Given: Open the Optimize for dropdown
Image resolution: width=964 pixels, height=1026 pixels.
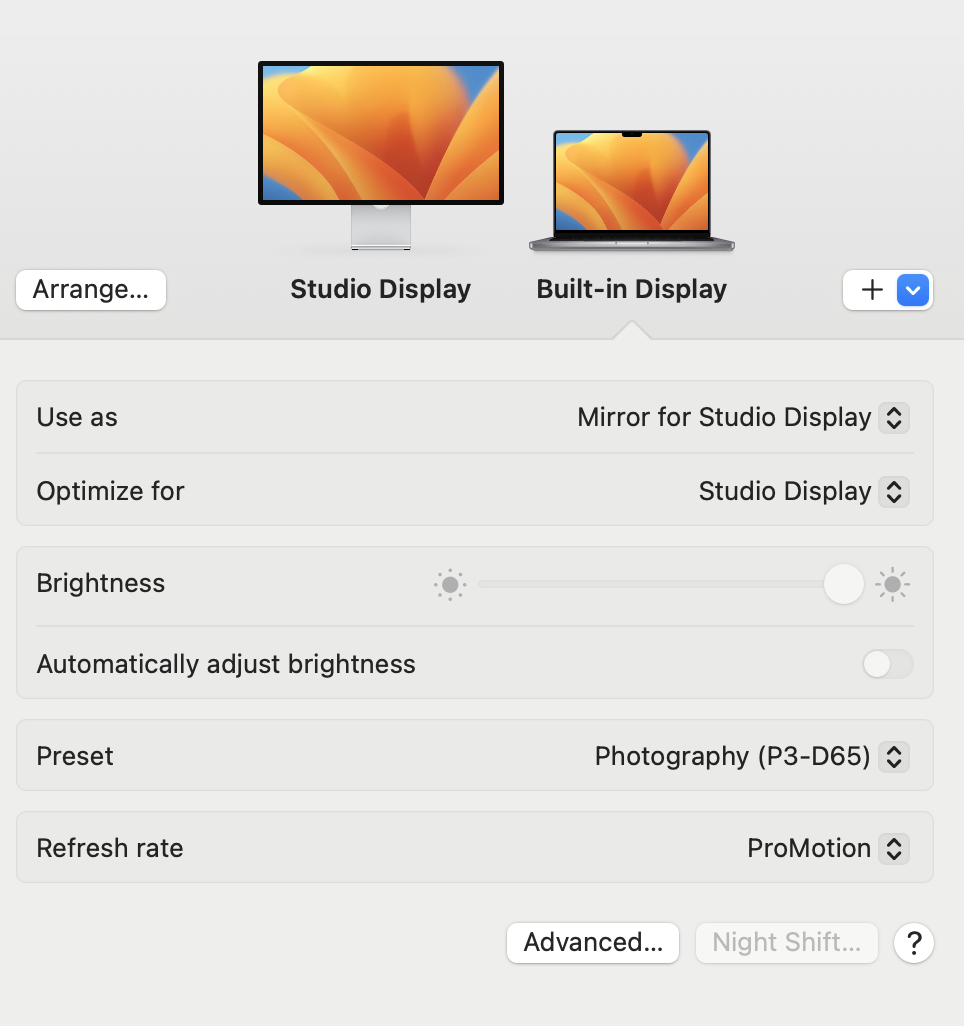Looking at the screenshot, I should [x=894, y=492].
